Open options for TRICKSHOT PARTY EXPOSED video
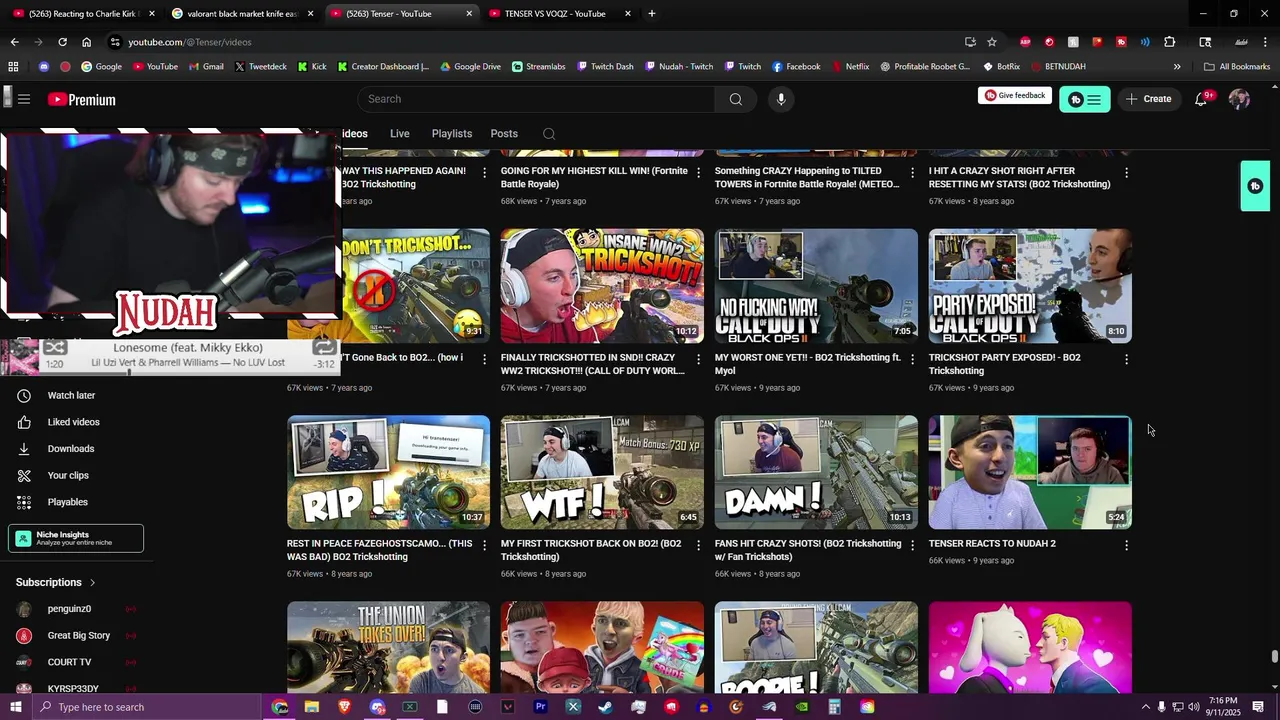The width and height of the screenshot is (1280, 720). click(x=1126, y=359)
